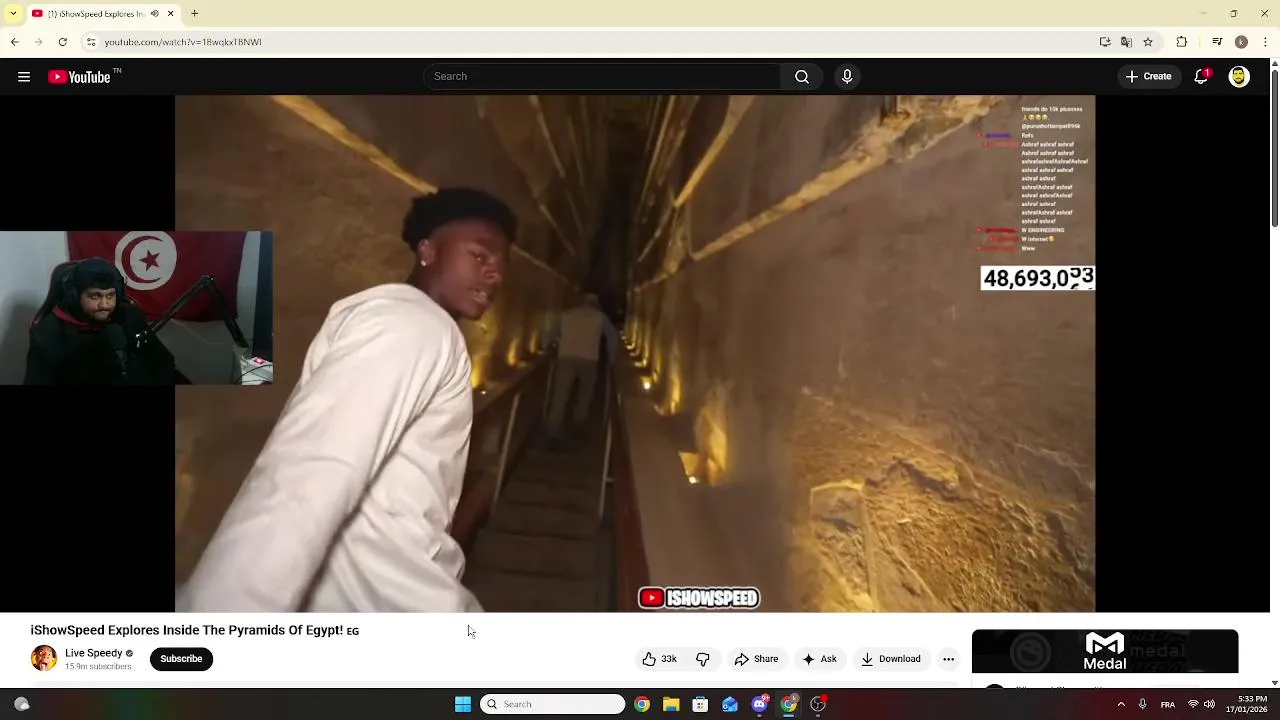Viewport: 1280px width, 720px height.
Task: Open Discord from taskbar
Action: point(759,704)
